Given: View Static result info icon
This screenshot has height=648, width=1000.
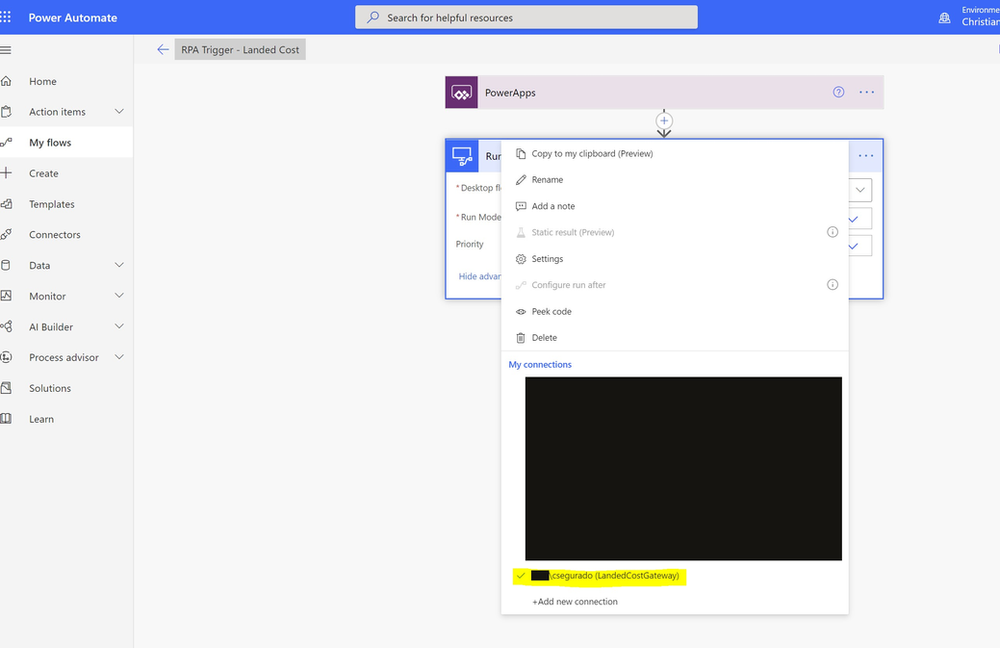Looking at the screenshot, I should pyautogui.click(x=832, y=232).
